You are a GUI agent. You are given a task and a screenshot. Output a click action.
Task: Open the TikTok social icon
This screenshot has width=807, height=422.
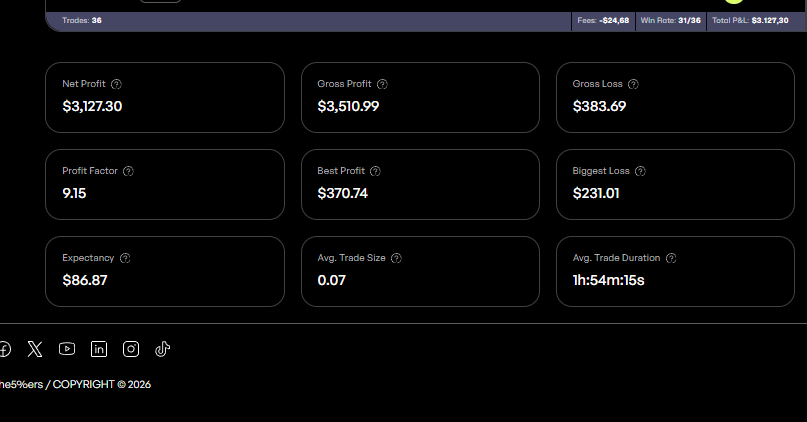163,349
